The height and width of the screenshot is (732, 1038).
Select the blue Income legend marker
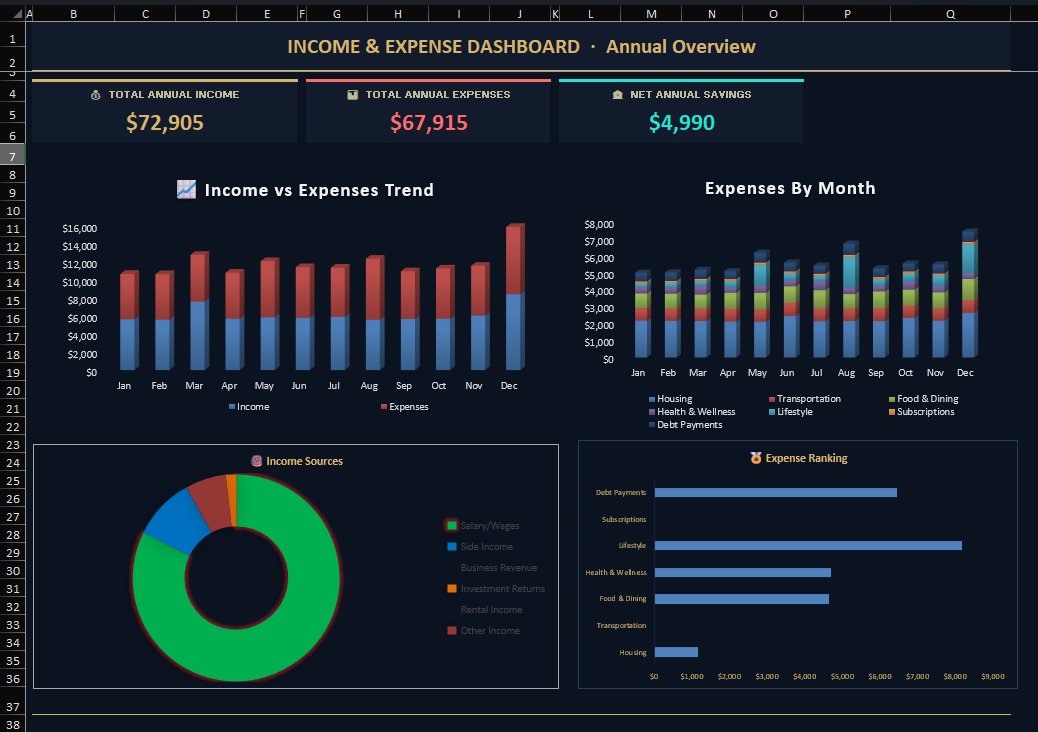pos(231,407)
